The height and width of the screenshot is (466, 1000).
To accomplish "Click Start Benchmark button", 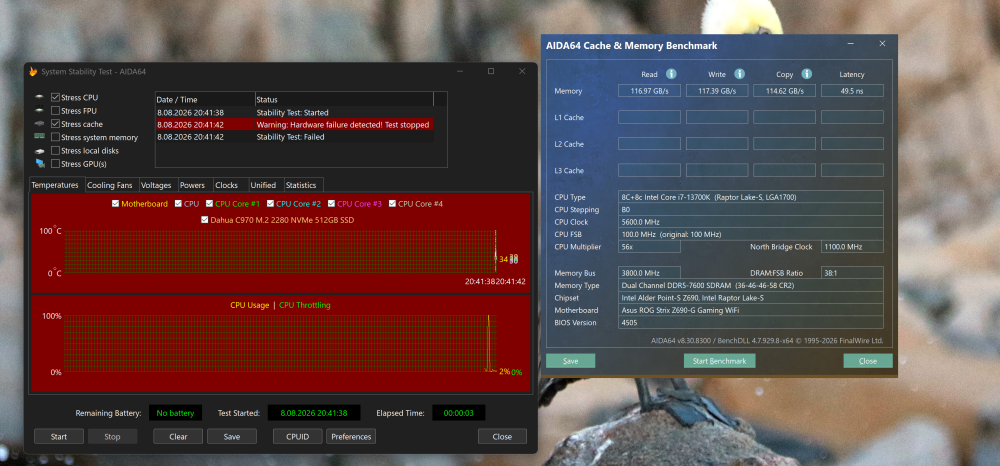I will 719,361.
